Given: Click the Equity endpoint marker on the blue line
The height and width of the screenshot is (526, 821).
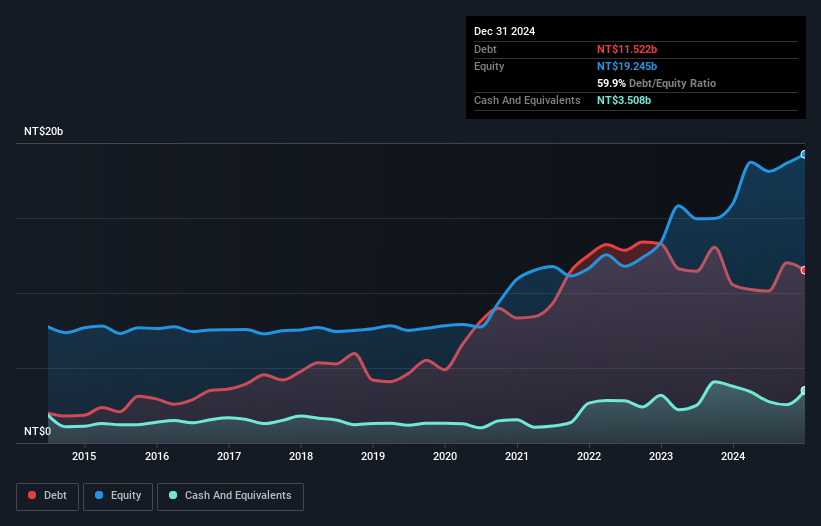Looking at the screenshot, I should 804,154.
